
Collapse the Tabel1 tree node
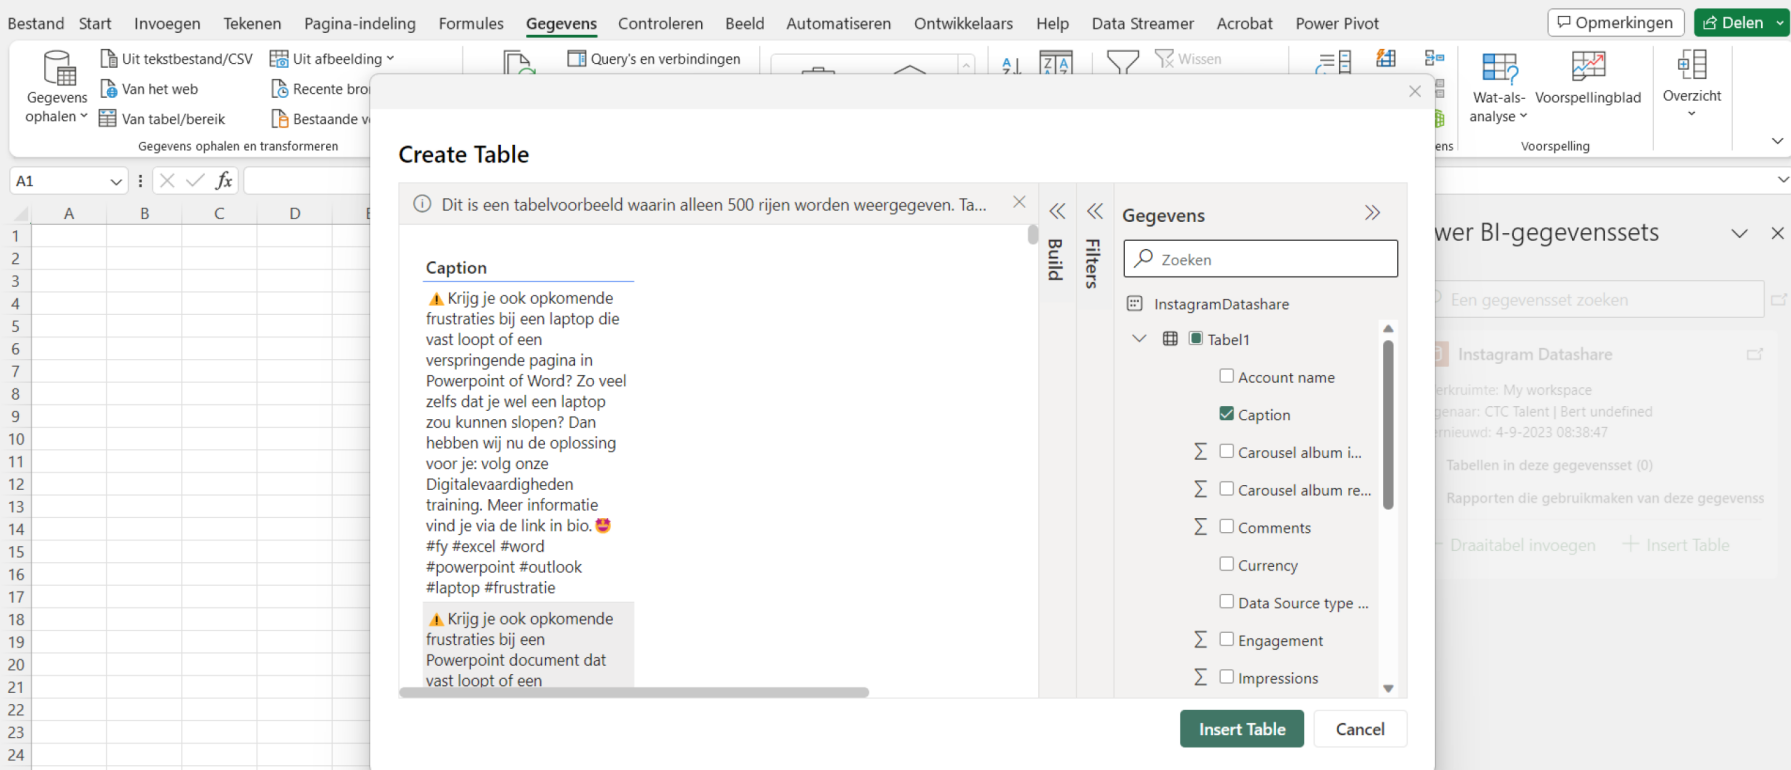click(x=1139, y=339)
